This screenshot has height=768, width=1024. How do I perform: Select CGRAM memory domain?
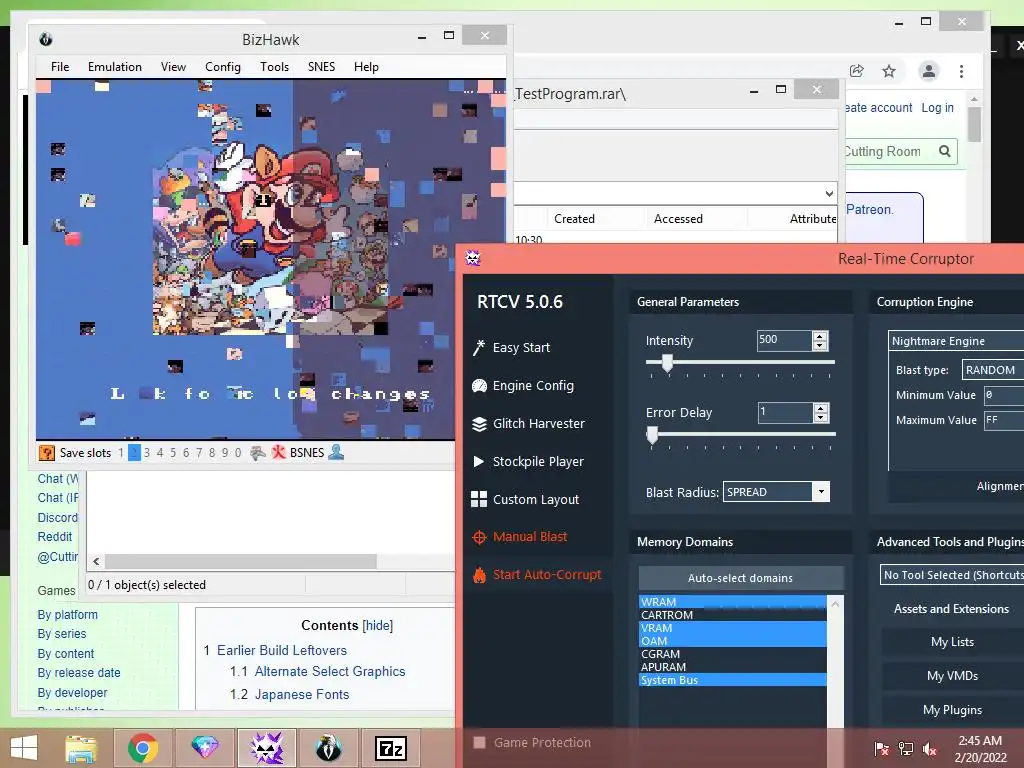click(x=733, y=654)
